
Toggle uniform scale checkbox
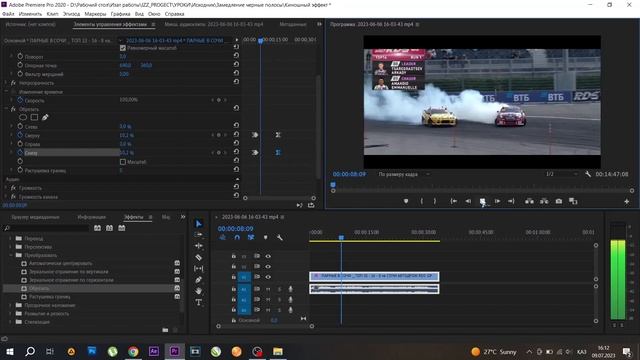click(x=122, y=48)
